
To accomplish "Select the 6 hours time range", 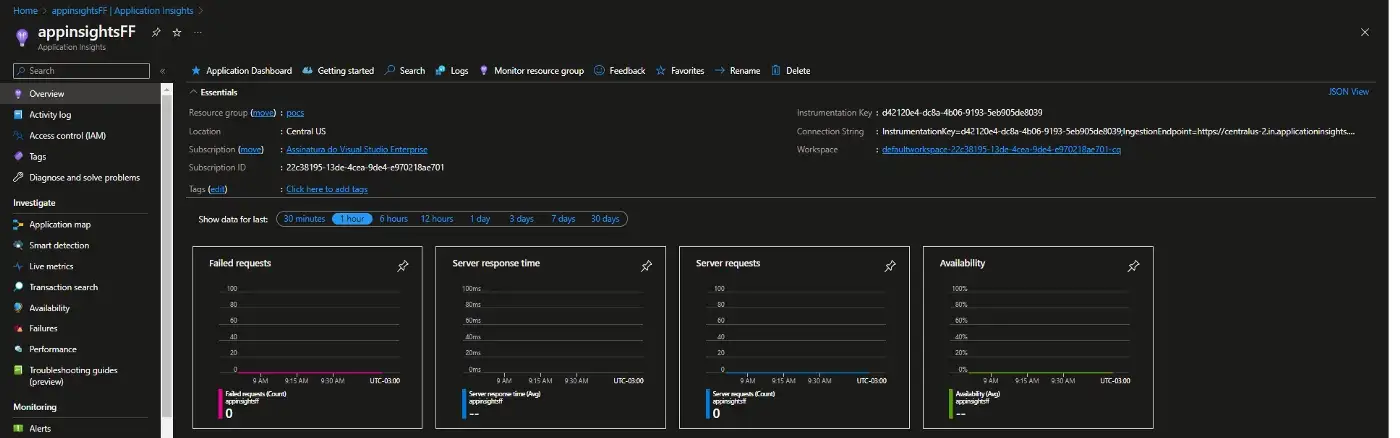I will (x=394, y=219).
